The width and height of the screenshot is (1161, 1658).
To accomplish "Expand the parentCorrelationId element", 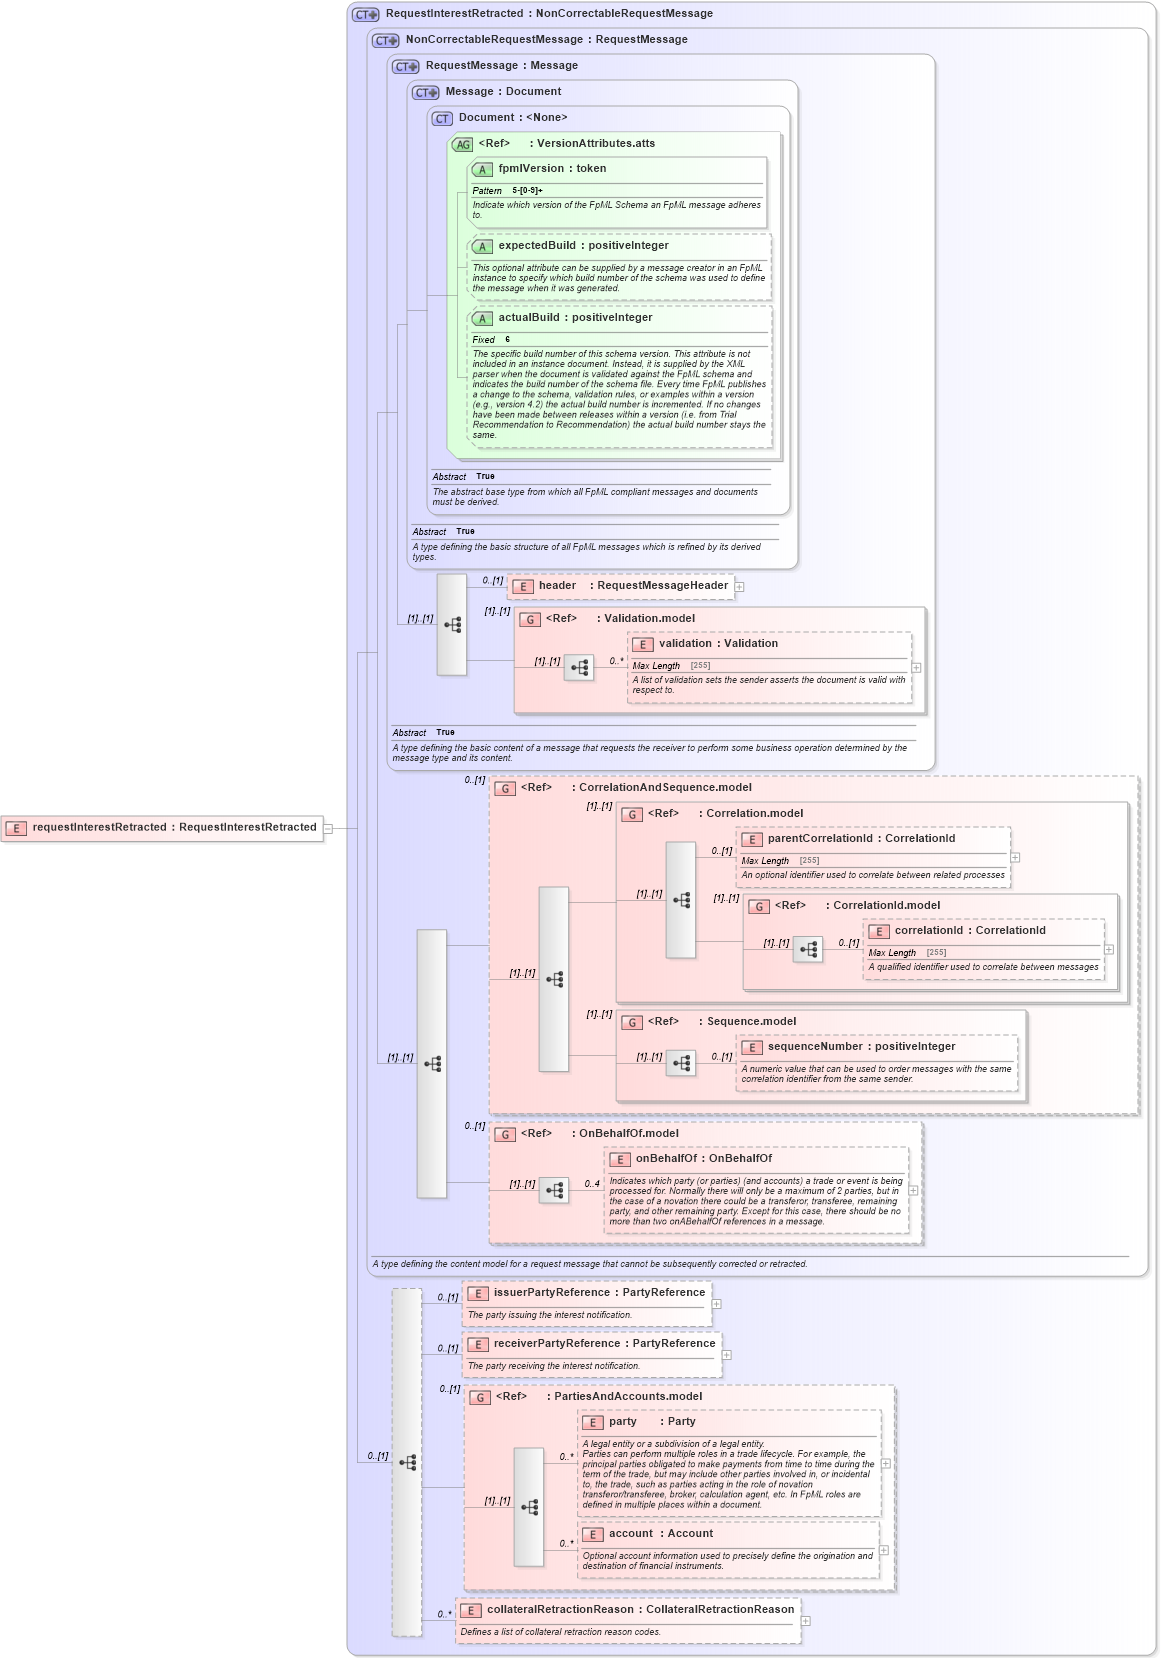I will [1015, 857].
